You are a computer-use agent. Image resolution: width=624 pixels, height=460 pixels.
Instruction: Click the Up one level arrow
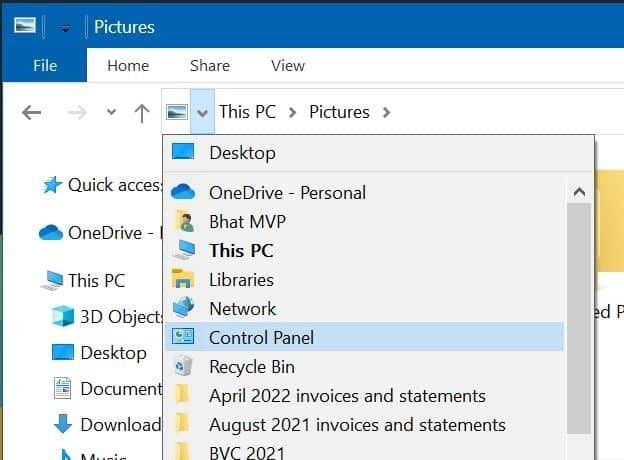(x=142, y=112)
